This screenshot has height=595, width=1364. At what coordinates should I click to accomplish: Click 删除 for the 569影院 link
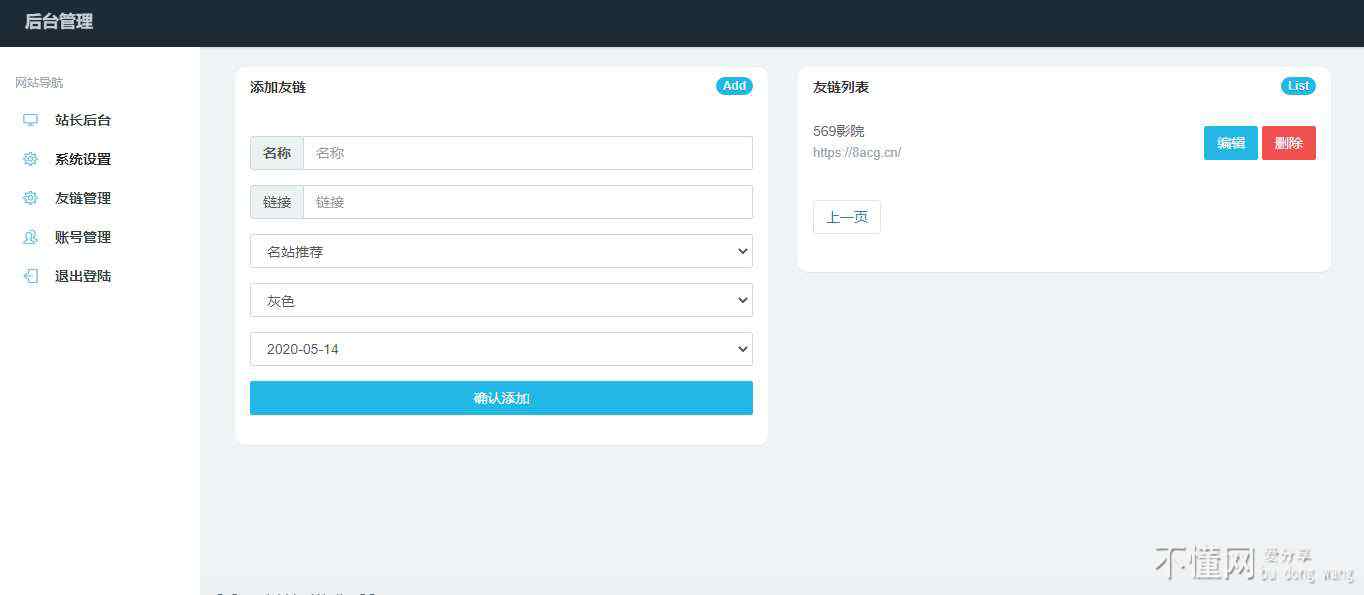pos(1288,143)
